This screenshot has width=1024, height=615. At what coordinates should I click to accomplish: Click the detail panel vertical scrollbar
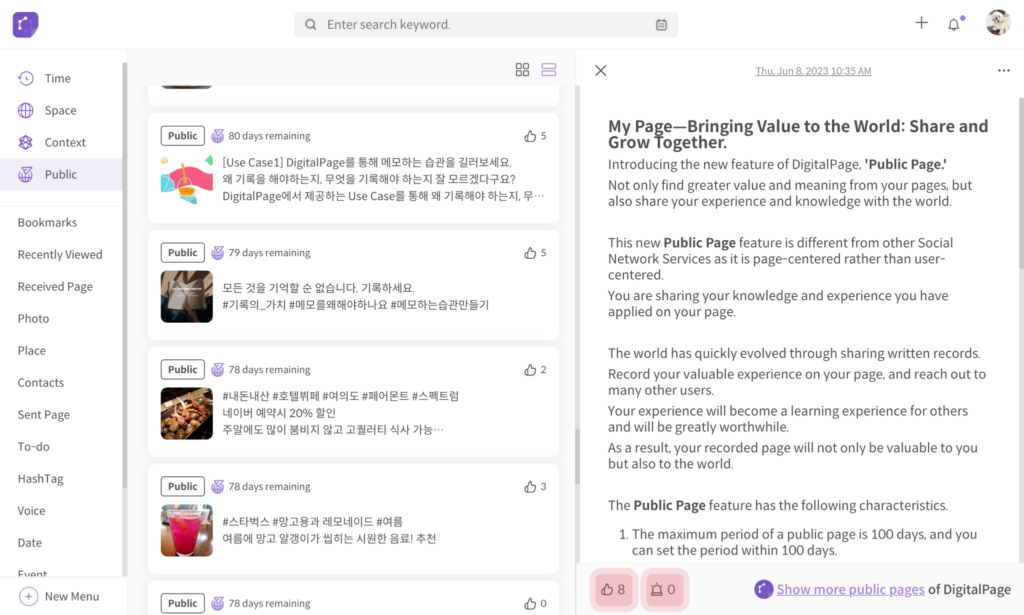[1021, 183]
